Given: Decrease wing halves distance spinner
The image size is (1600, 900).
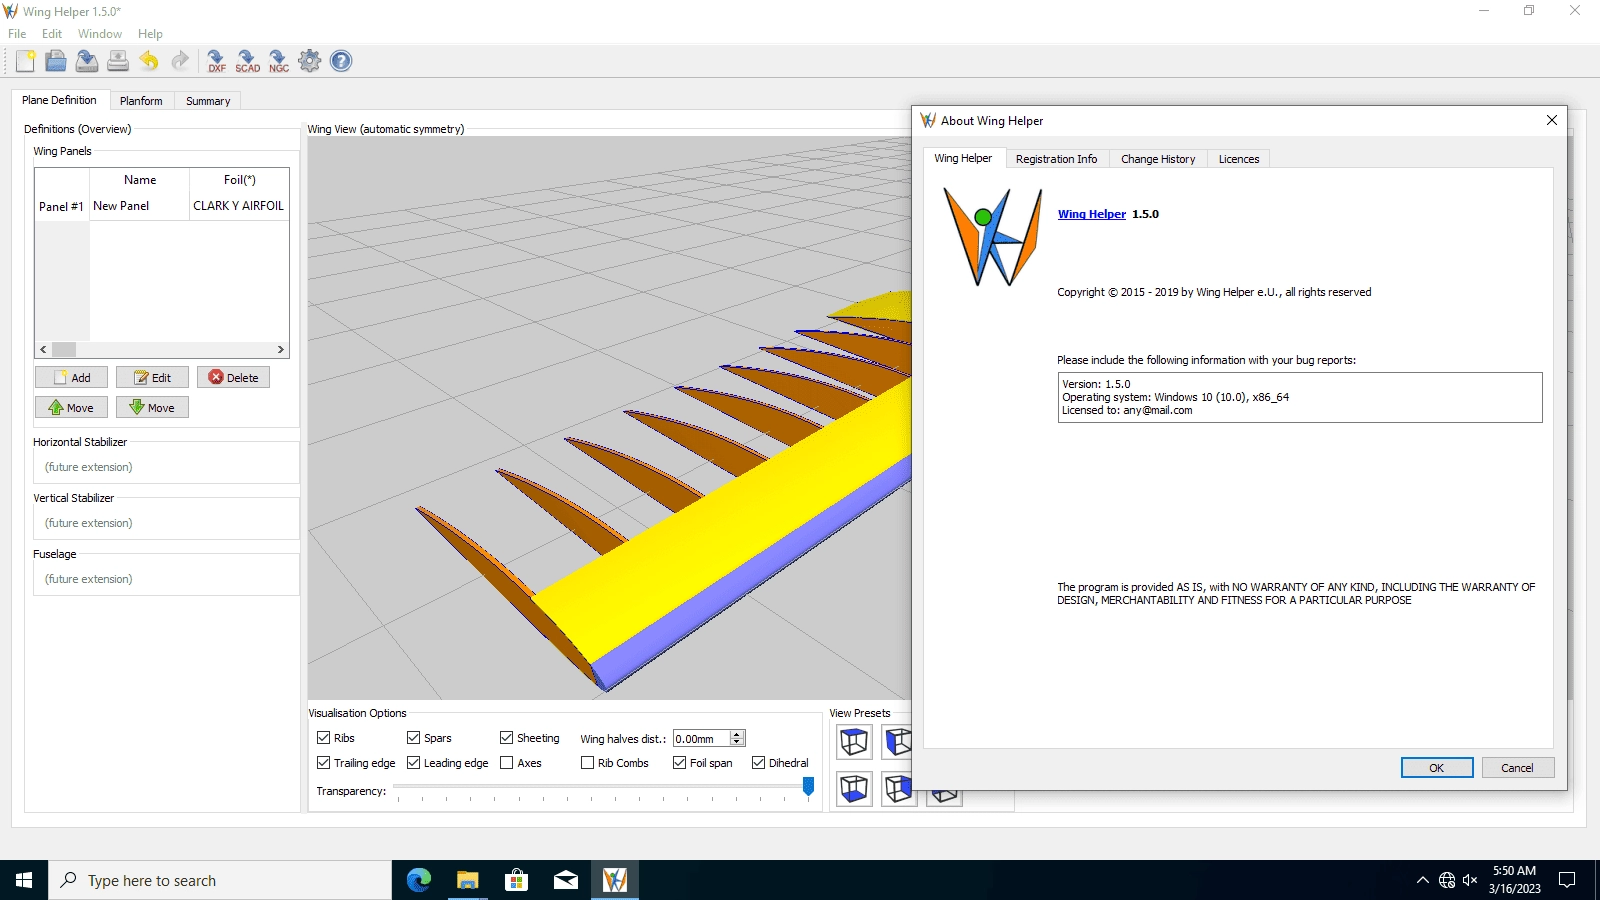Looking at the screenshot, I should click(737, 742).
